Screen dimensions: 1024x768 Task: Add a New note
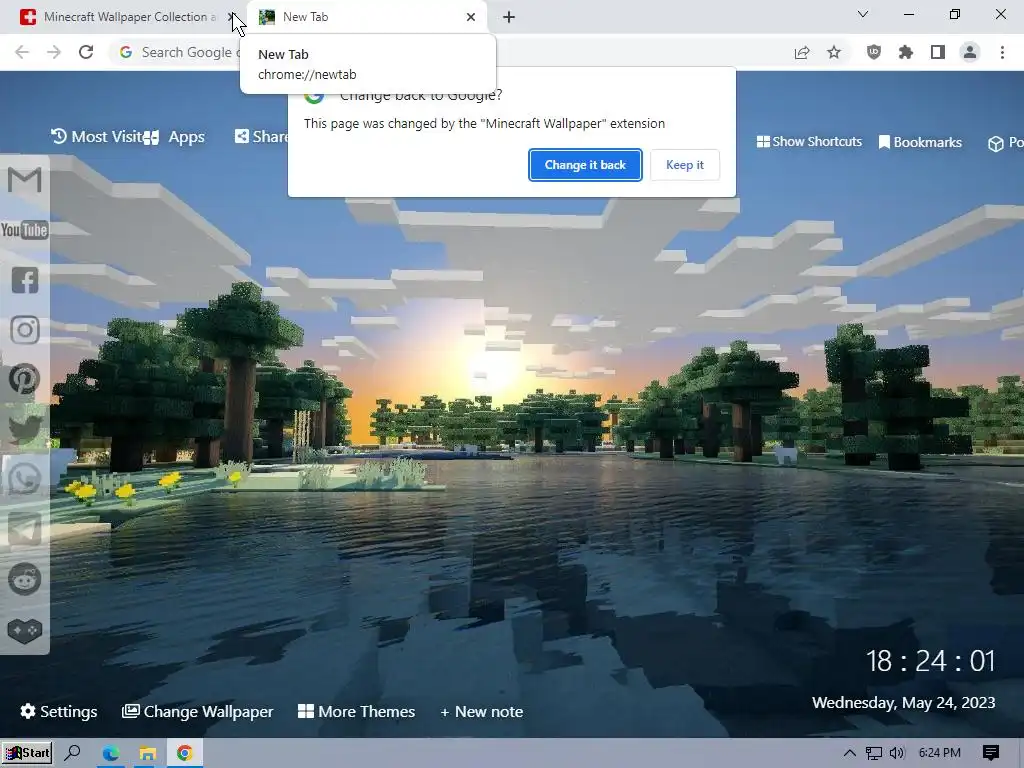coord(481,712)
